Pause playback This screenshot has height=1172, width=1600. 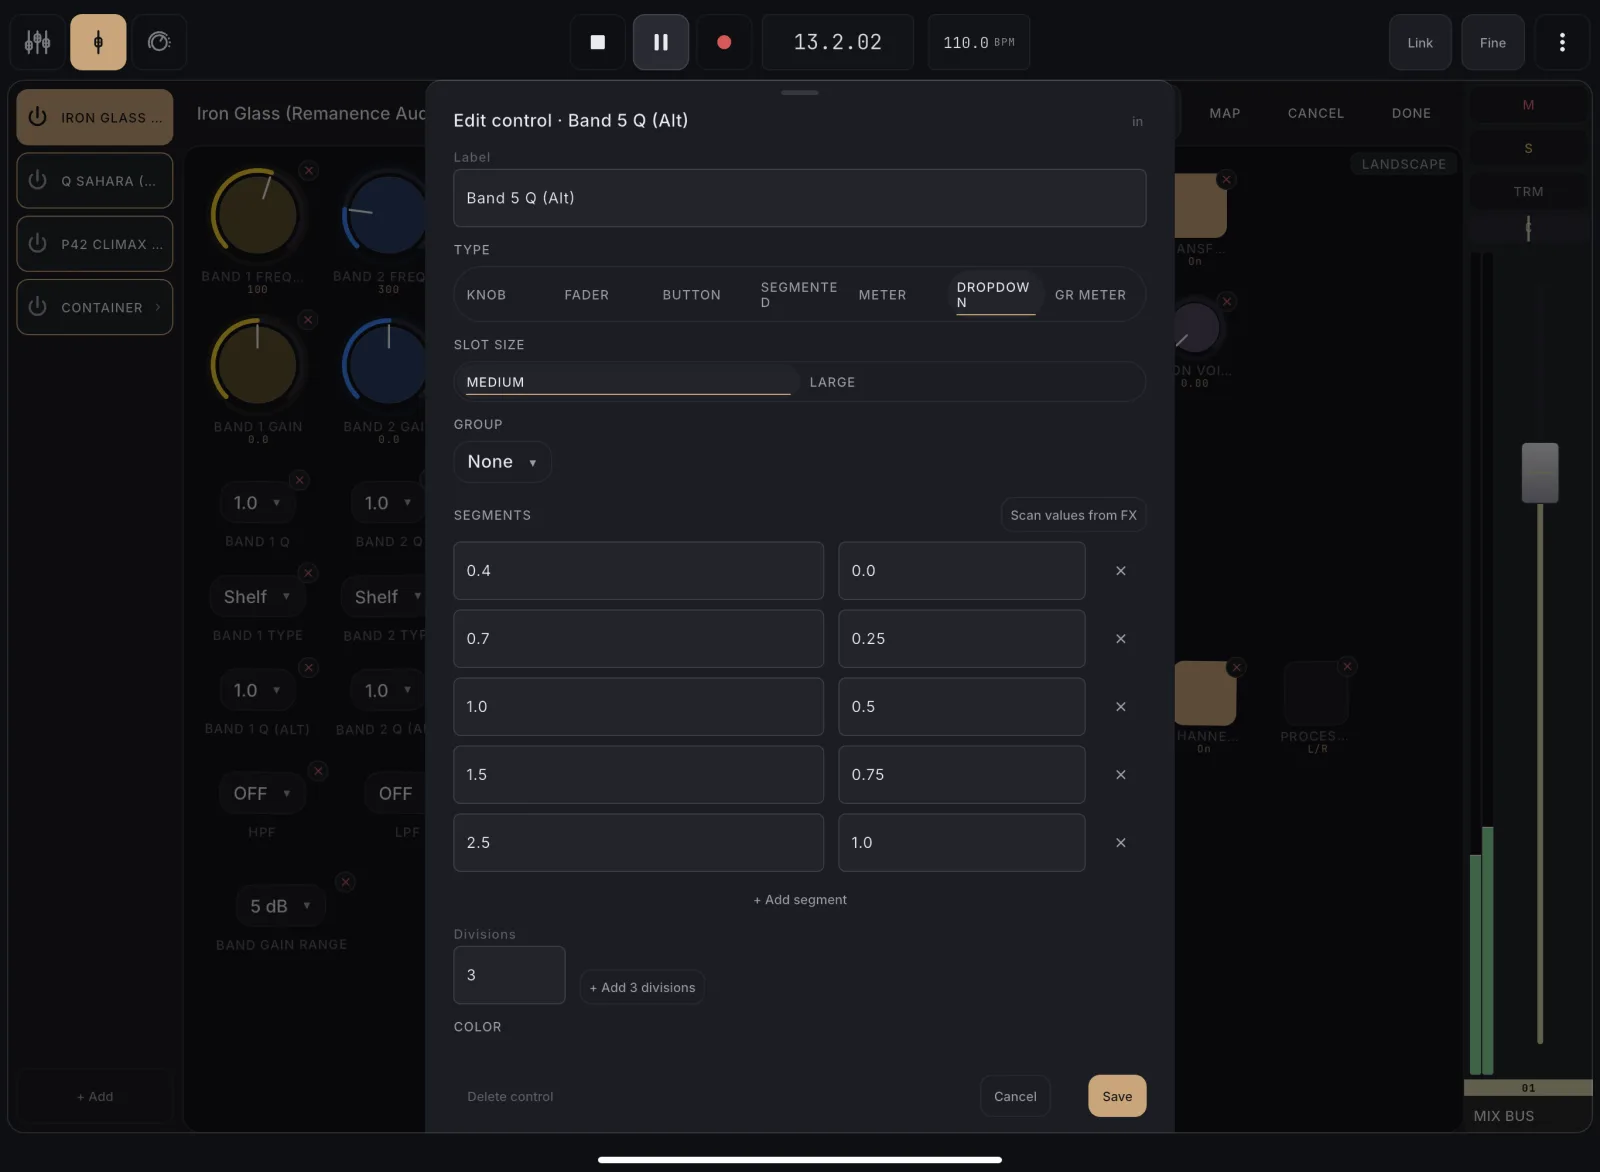pos(661,42)
